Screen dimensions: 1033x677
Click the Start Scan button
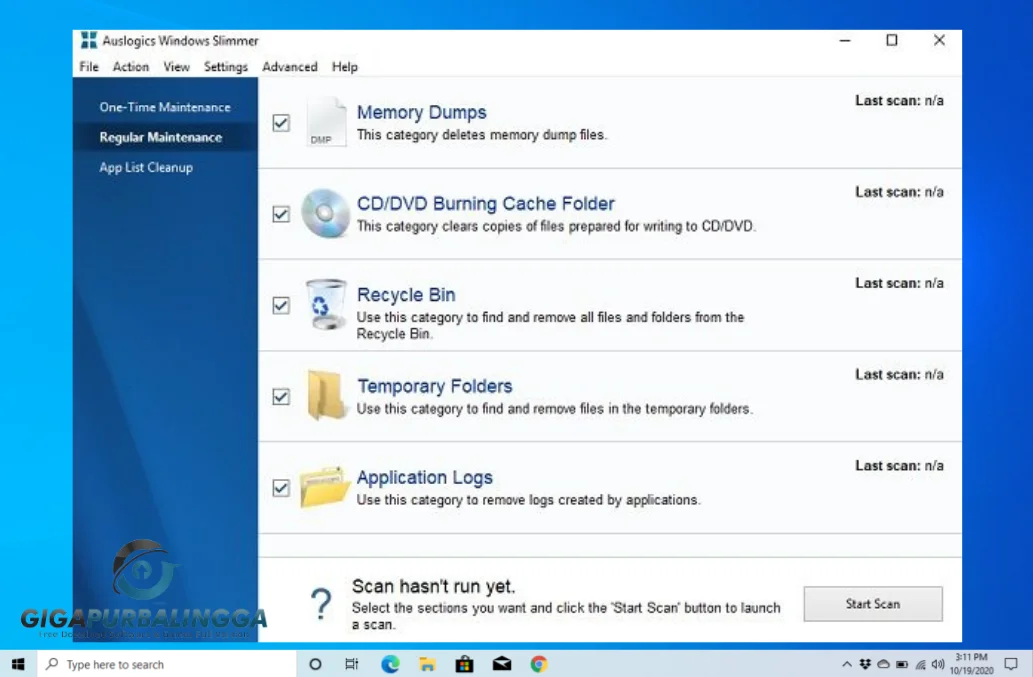(872, 603)
